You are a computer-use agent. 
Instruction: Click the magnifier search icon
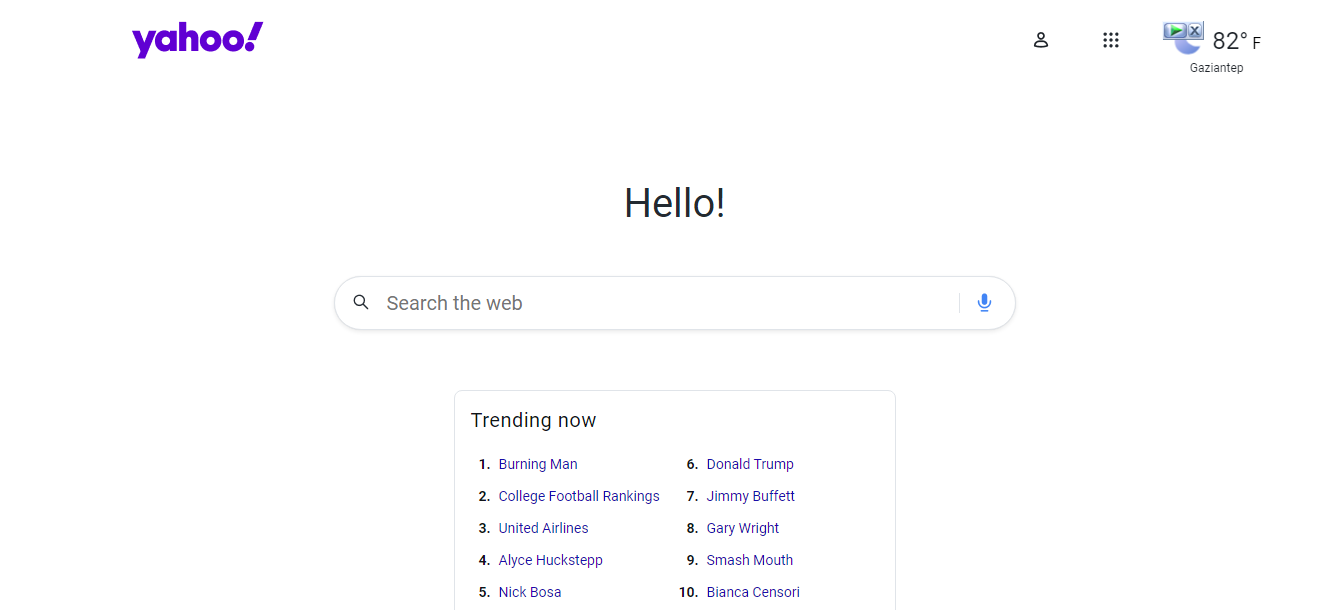pos(361,302)
